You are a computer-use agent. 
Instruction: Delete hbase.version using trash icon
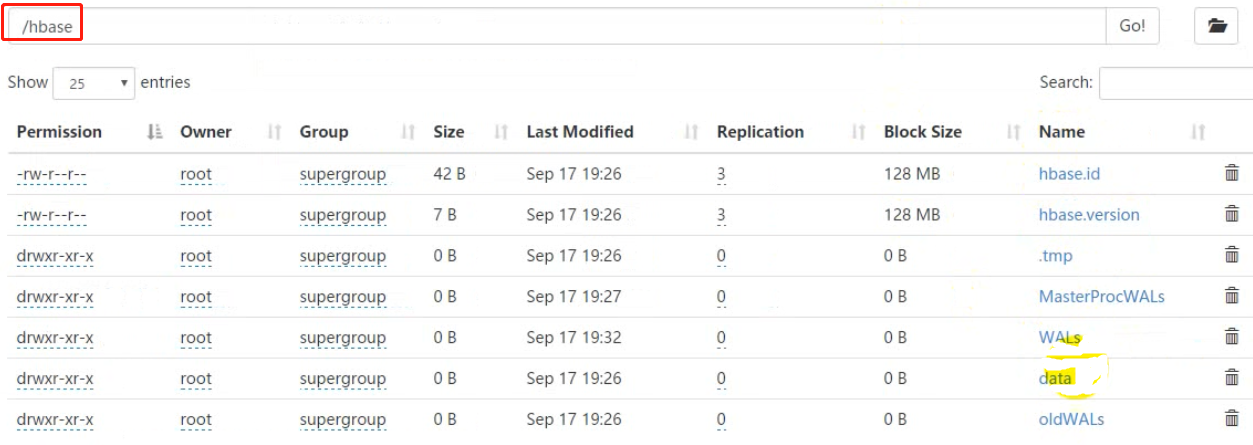tap(1232, 214)
